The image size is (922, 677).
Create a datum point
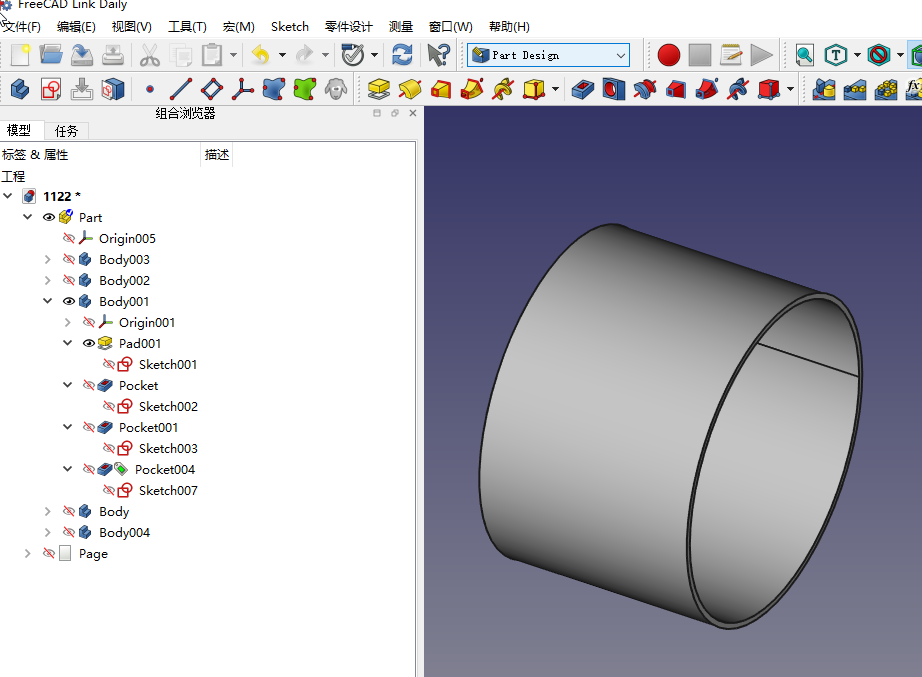pyautogui.click(x=150, y=89)
